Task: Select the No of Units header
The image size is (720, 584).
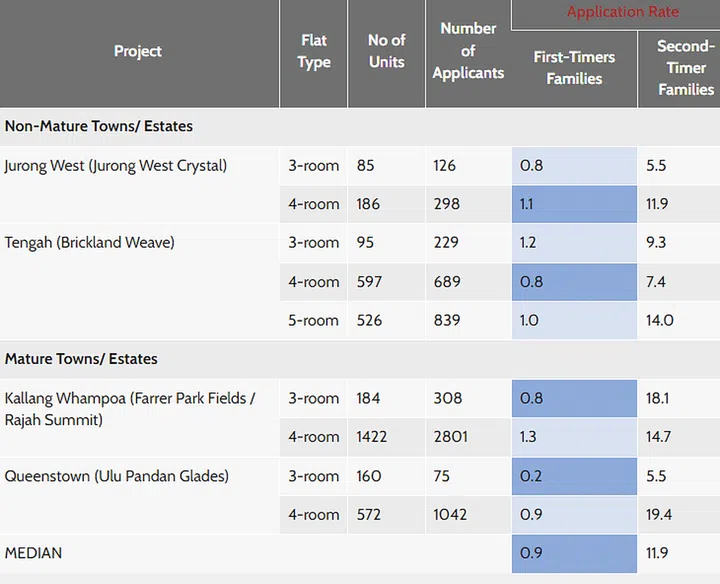Action: [386, 51]
